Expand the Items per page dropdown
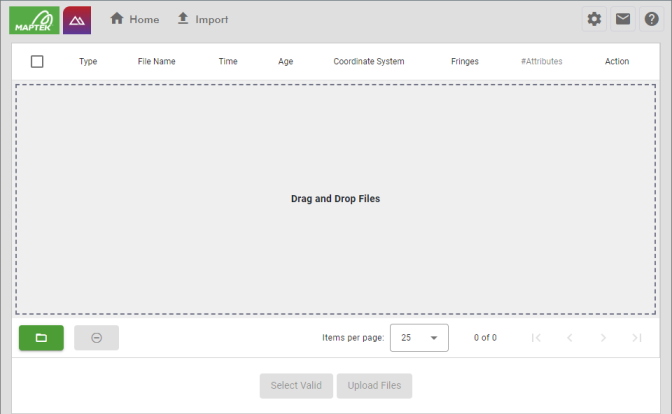The height and width of the screenshot is (414, 672). (419, 338)
